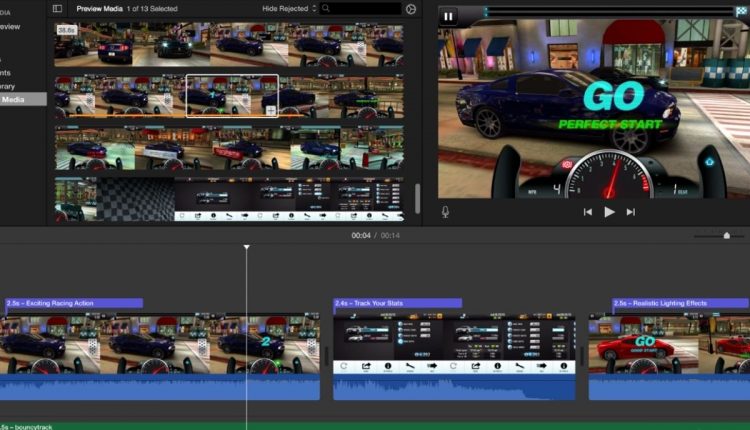Click the Play button under viewer
The image size is (750, 430).
[609, 212]
